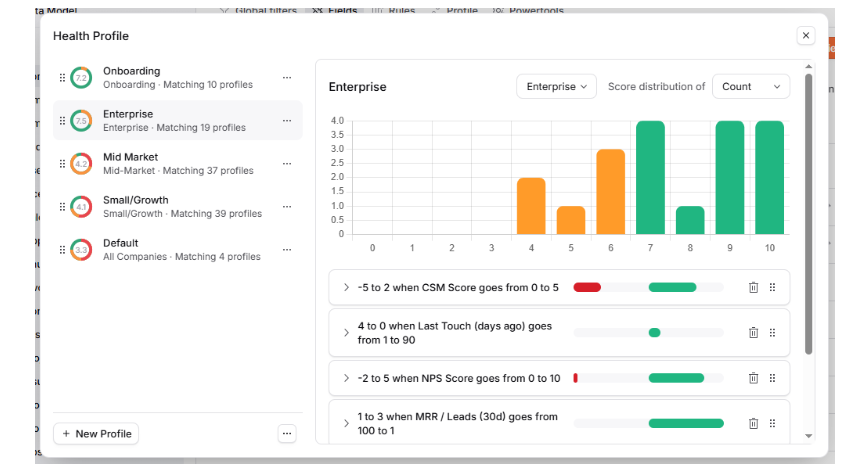Click the orange bar for score 5
The width and height of the screenshot is (862, 471).
click(x=571, y=220)
